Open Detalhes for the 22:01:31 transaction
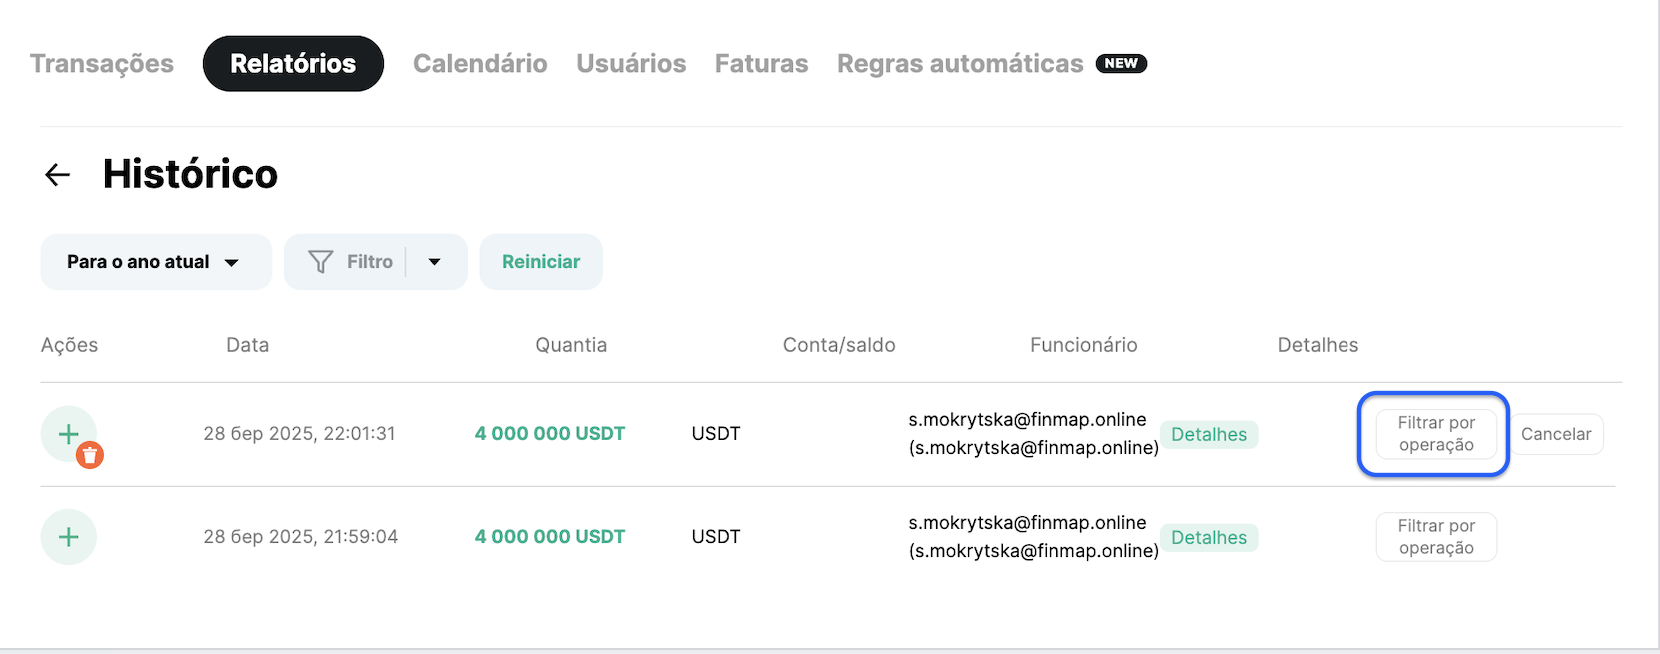 click(x=1209, y=435)
